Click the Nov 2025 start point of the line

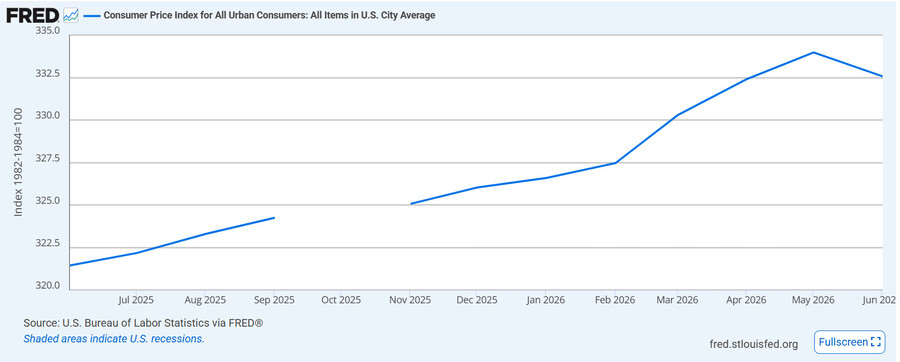click(411, 204)
